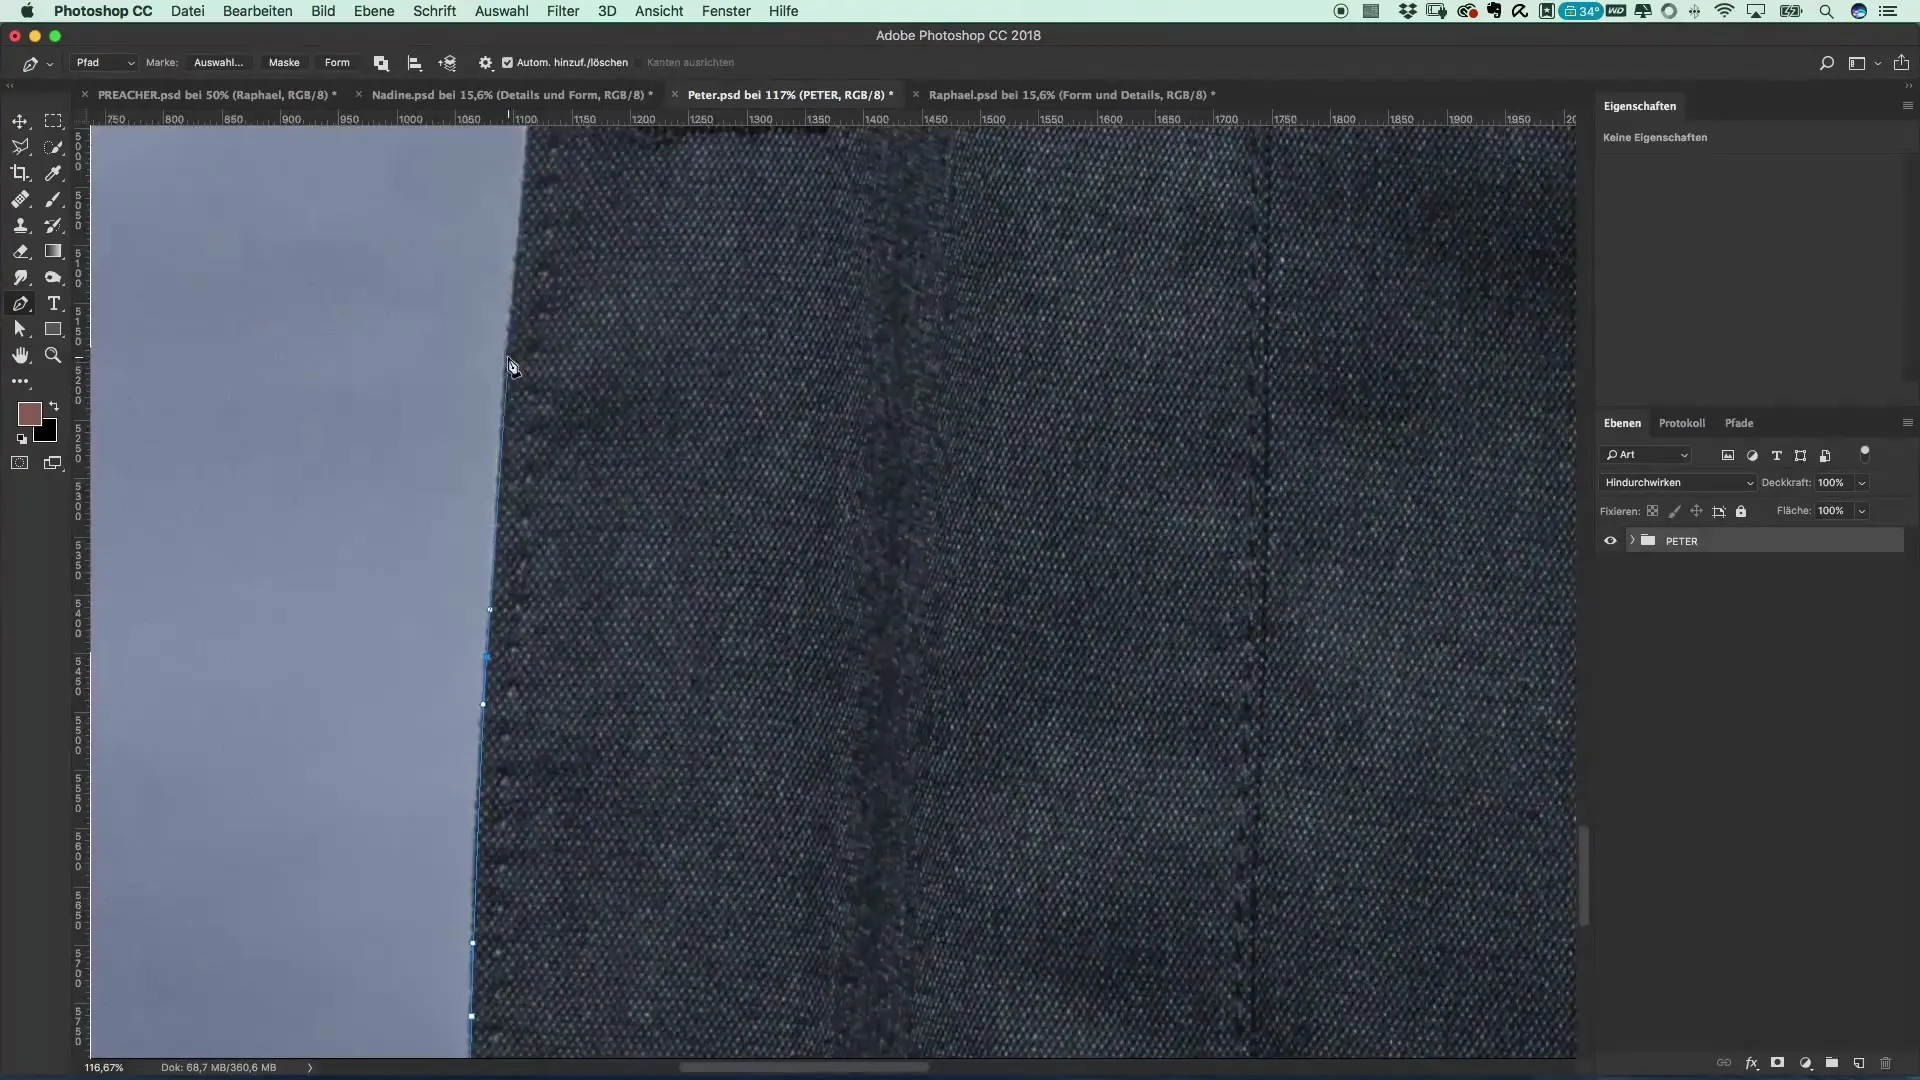Select the Type tool
Screen dimensions: 1920x1080
pos(53,303)
